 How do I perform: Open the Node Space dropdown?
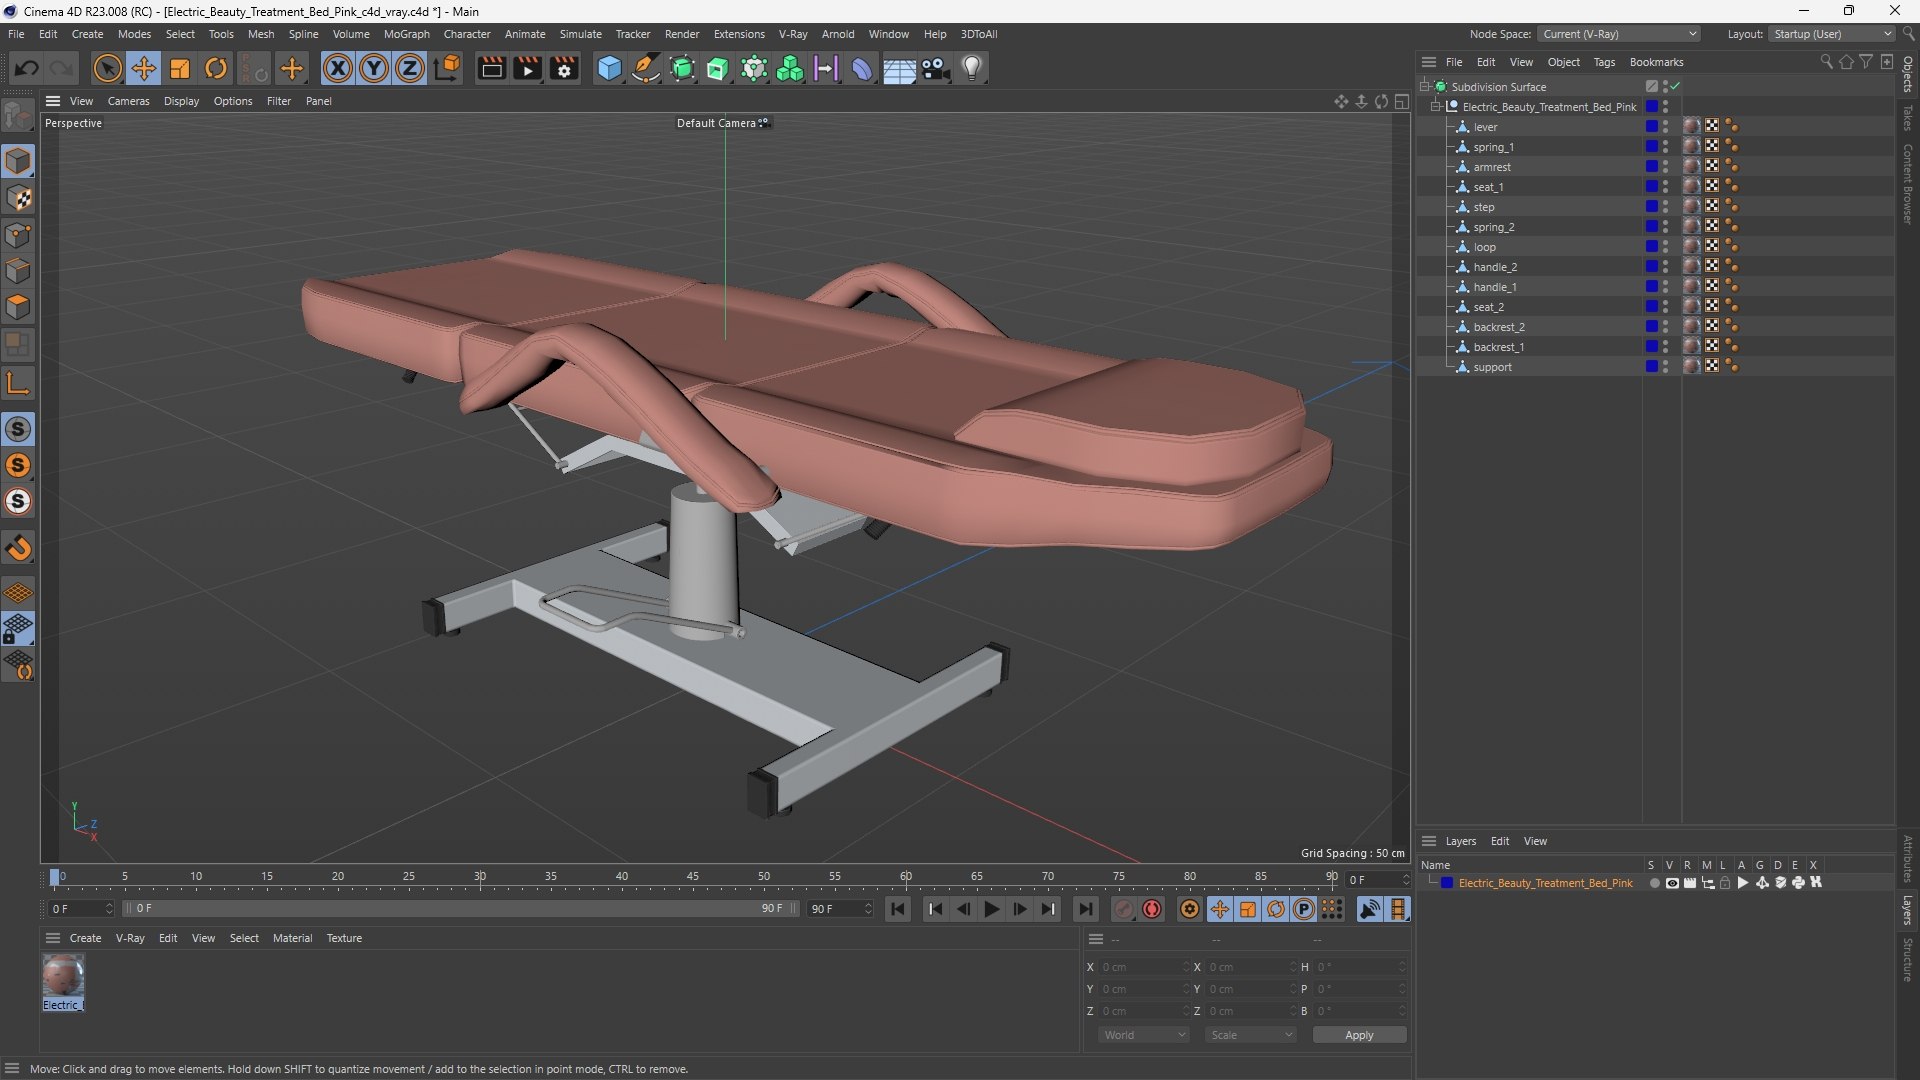[1619, 34]
